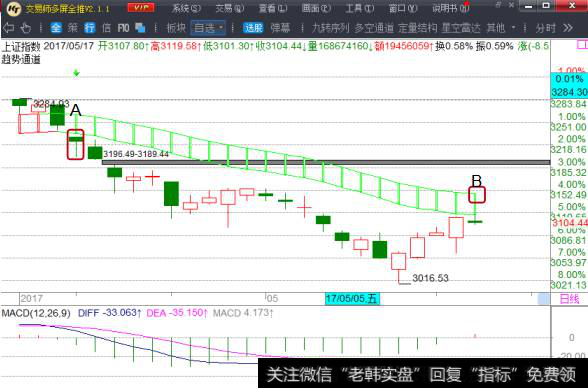Viewport: 588px width, 388px height.
Task: Open the 信 toolbar icon
Action: [x=106, y=28]
